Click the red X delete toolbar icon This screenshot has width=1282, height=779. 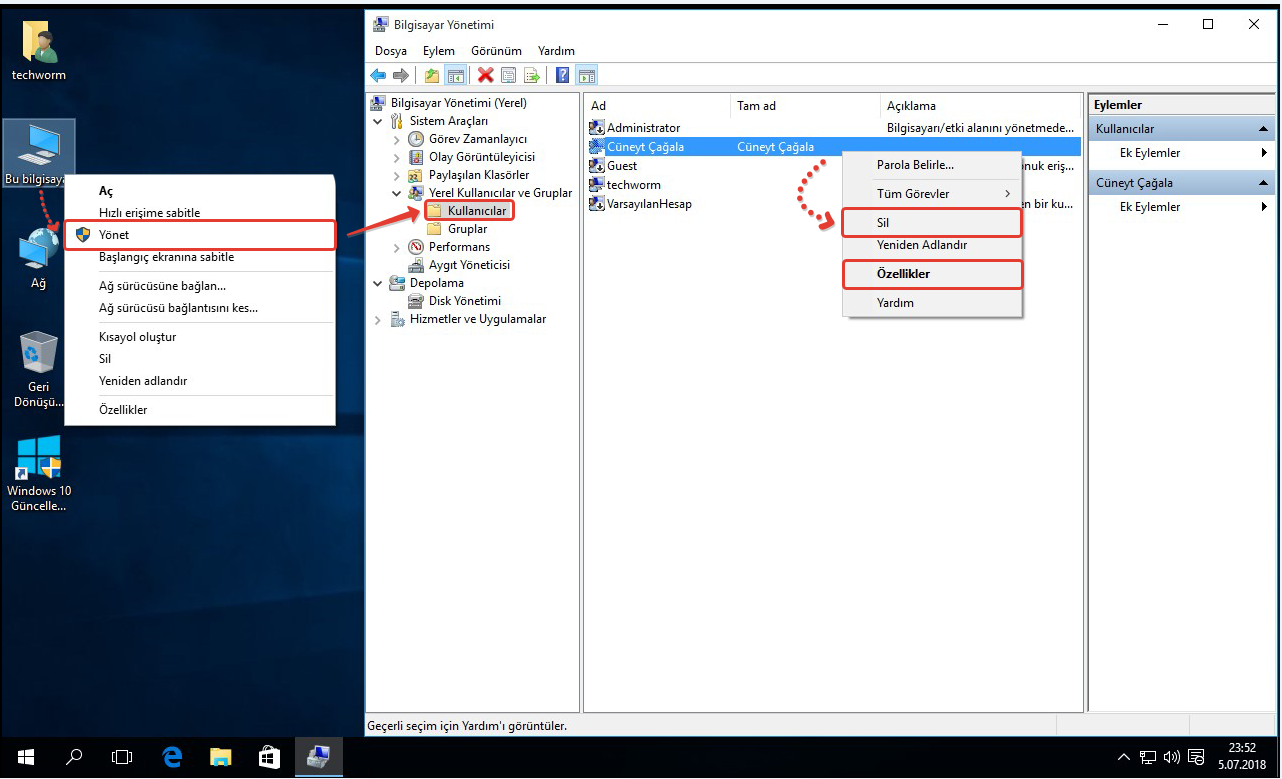[x=485, y=76]
